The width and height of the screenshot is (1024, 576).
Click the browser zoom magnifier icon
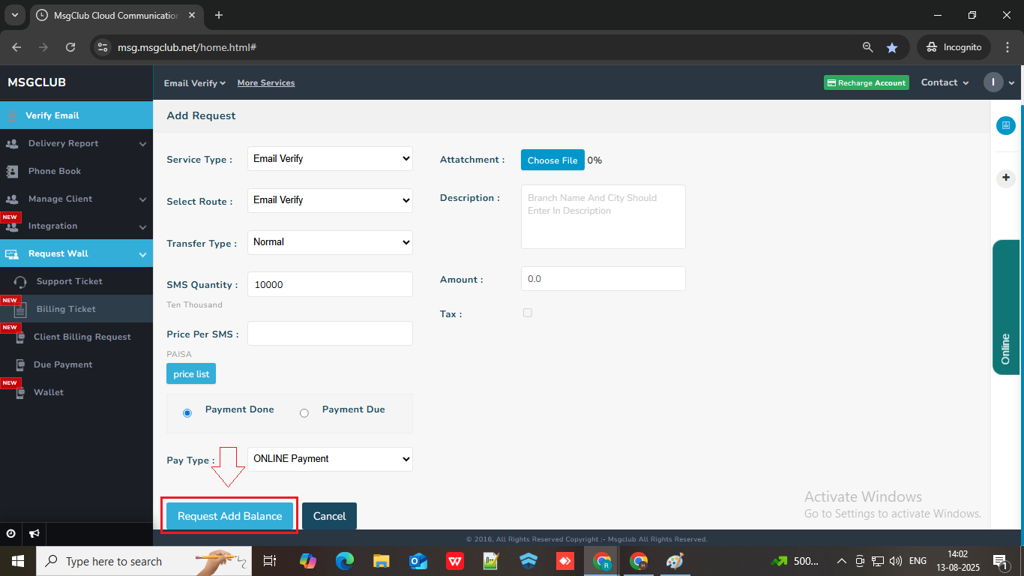click(867, 47)
